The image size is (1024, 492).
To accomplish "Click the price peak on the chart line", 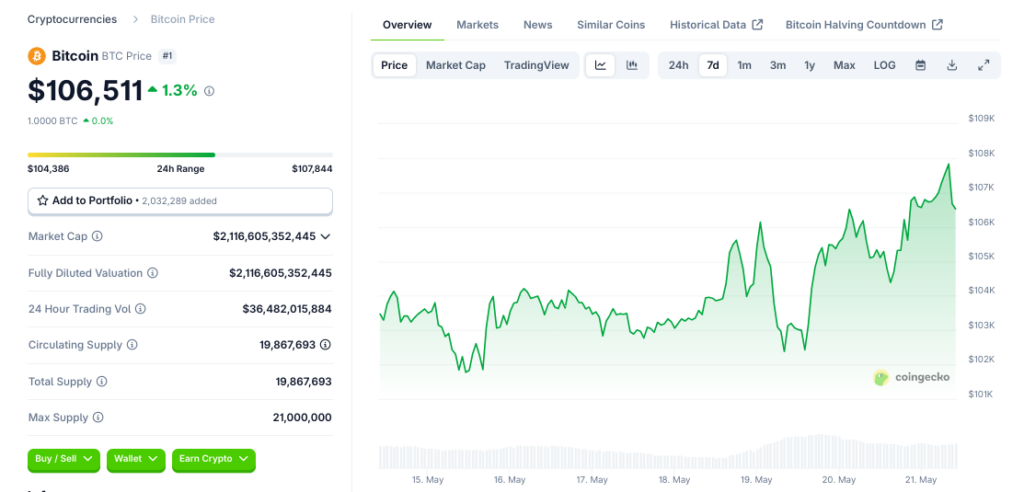I will pyautogui.click(x=948, y=164).
